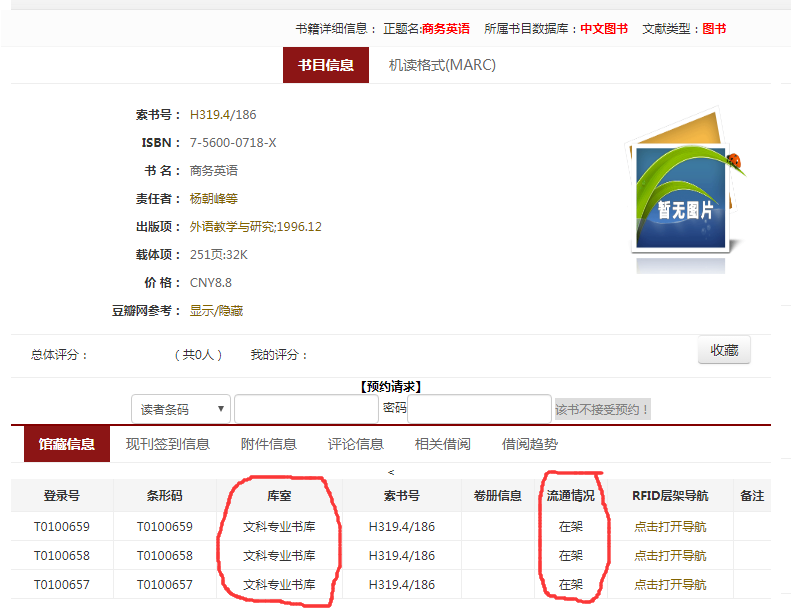
Task: Click 我的评分 rating label
Action: [279, 355]
